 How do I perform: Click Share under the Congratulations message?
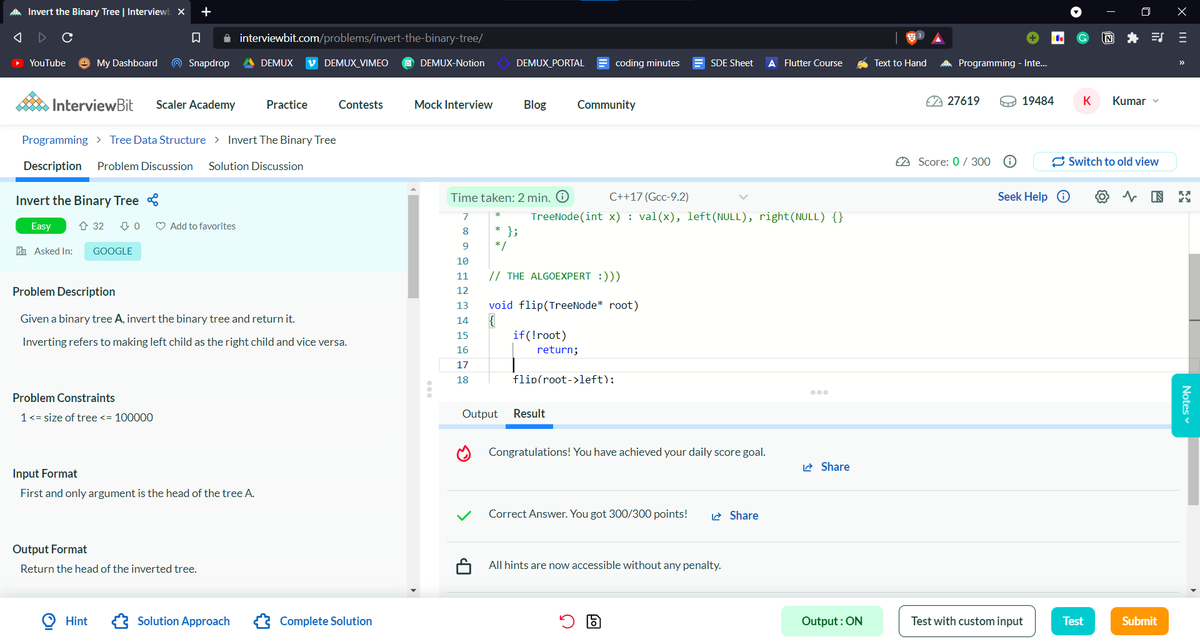826,467
